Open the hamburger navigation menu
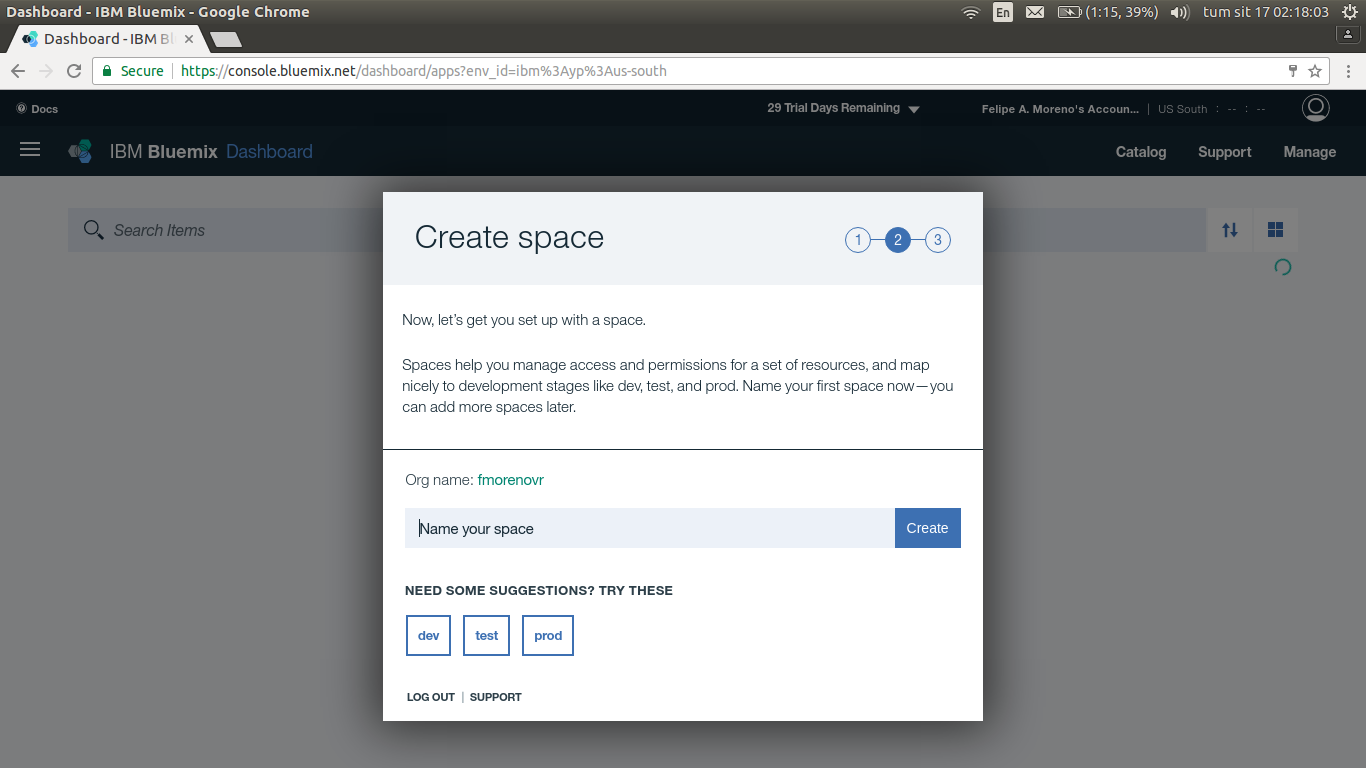This screenshot has height=768, width=1366. coord(30,149)
